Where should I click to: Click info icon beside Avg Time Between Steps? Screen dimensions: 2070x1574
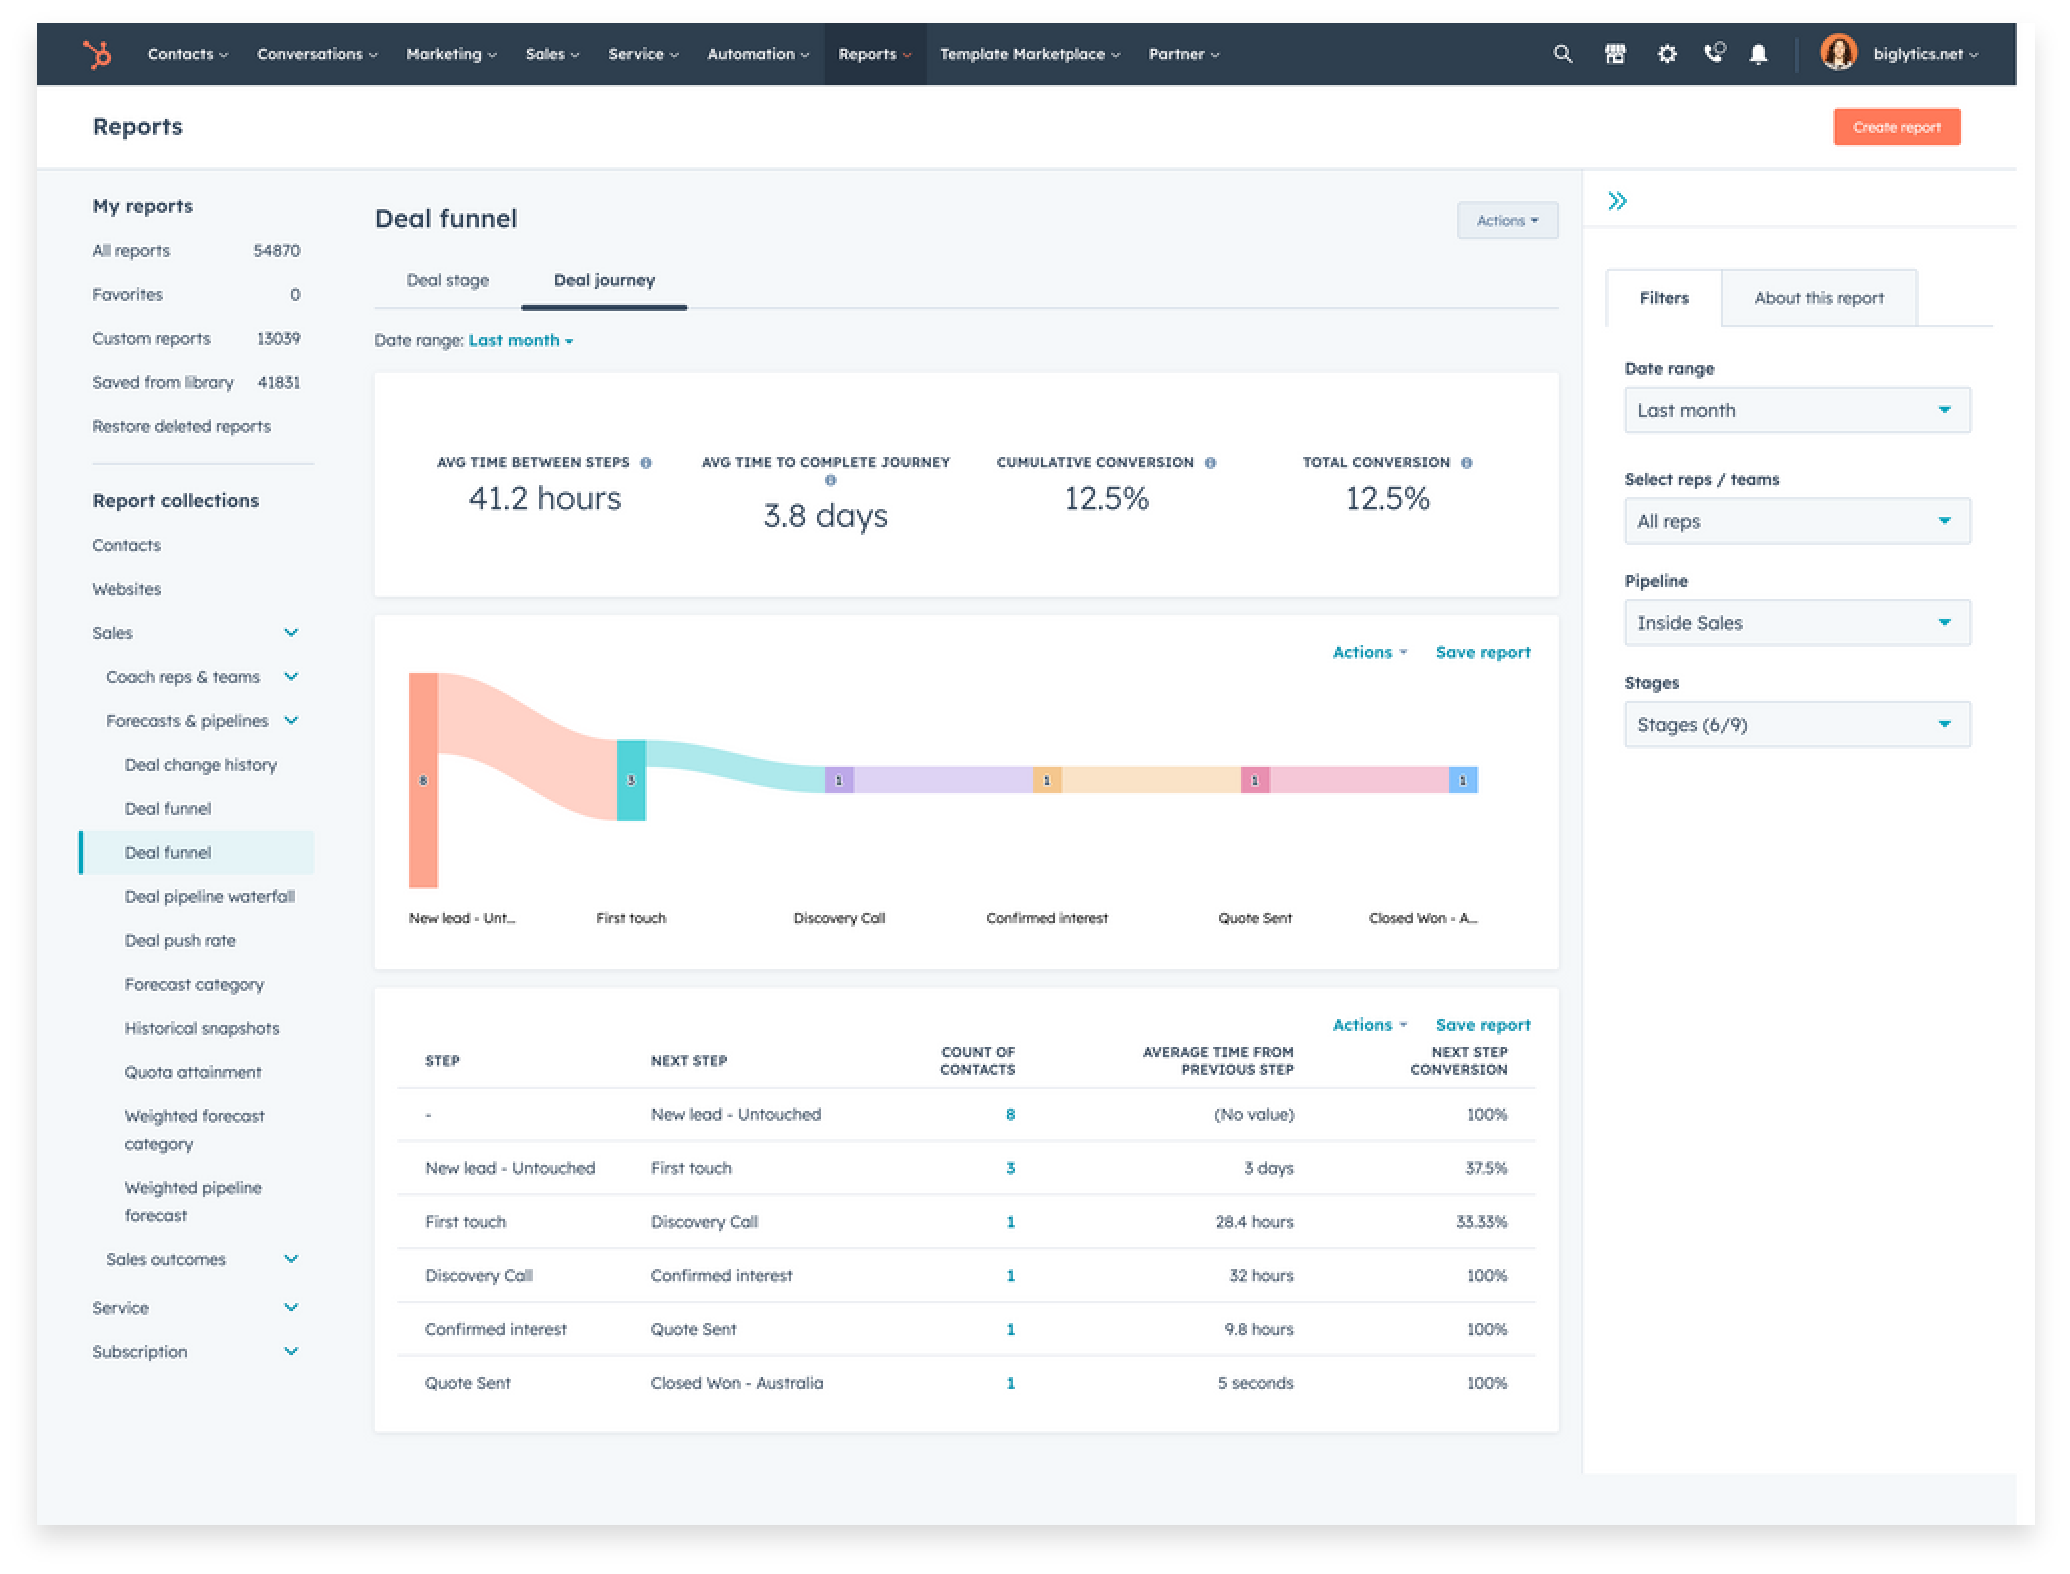[x=646, y=463]
